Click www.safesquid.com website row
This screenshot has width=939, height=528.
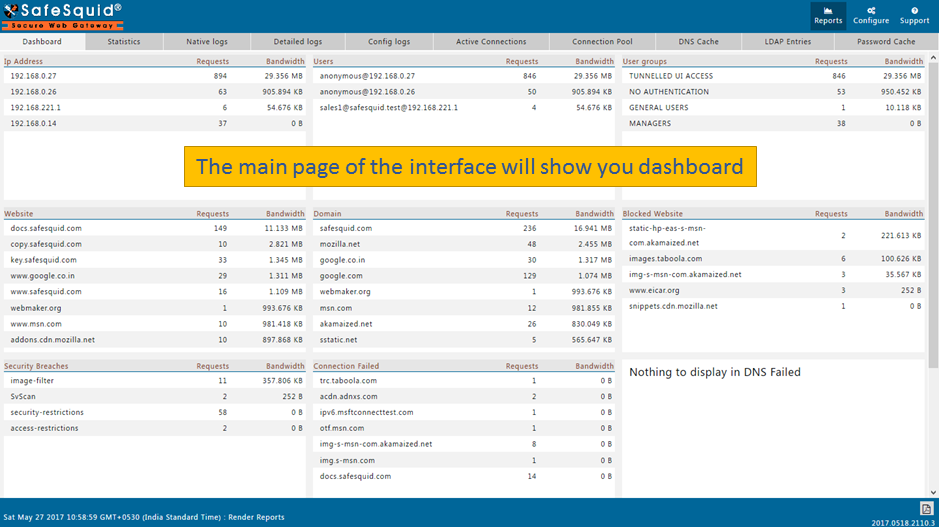pos(155,292)
